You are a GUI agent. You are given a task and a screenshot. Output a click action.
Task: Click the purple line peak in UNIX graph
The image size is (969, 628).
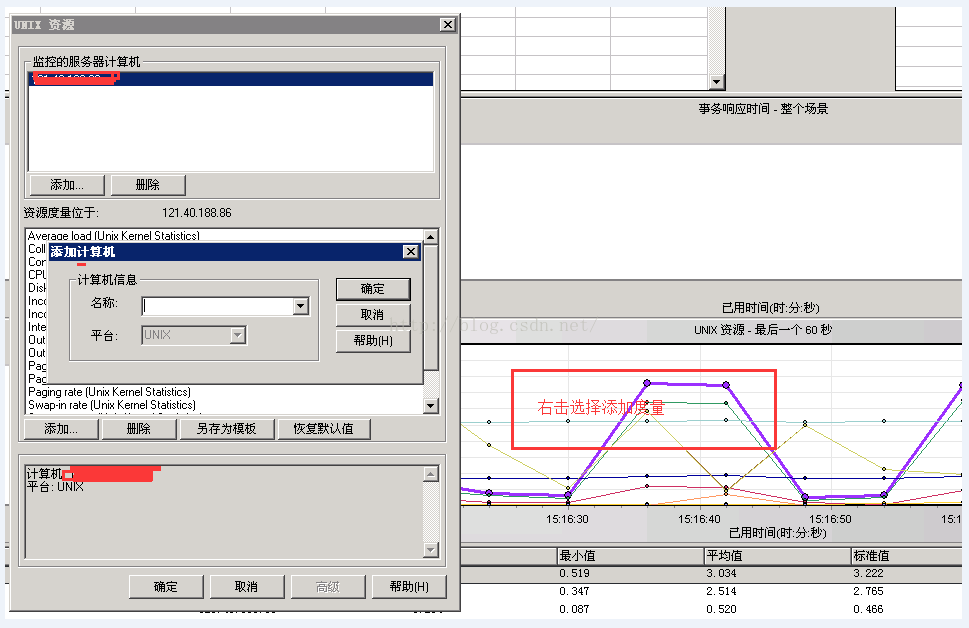coord(647,383)
